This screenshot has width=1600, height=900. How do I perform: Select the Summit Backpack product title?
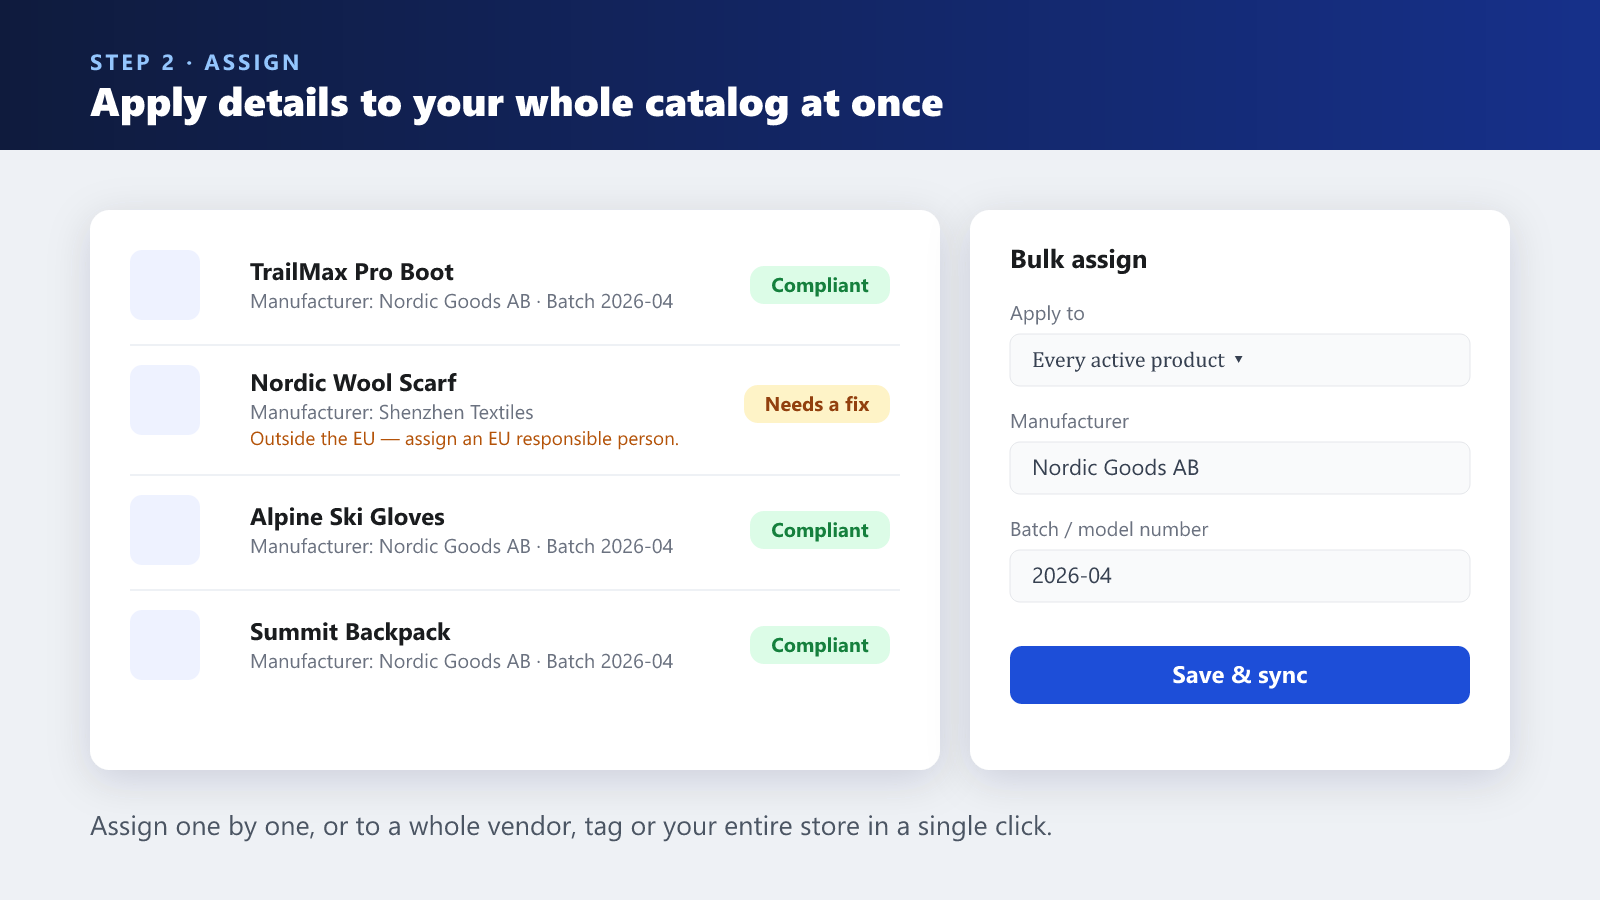tap(350, 632)
